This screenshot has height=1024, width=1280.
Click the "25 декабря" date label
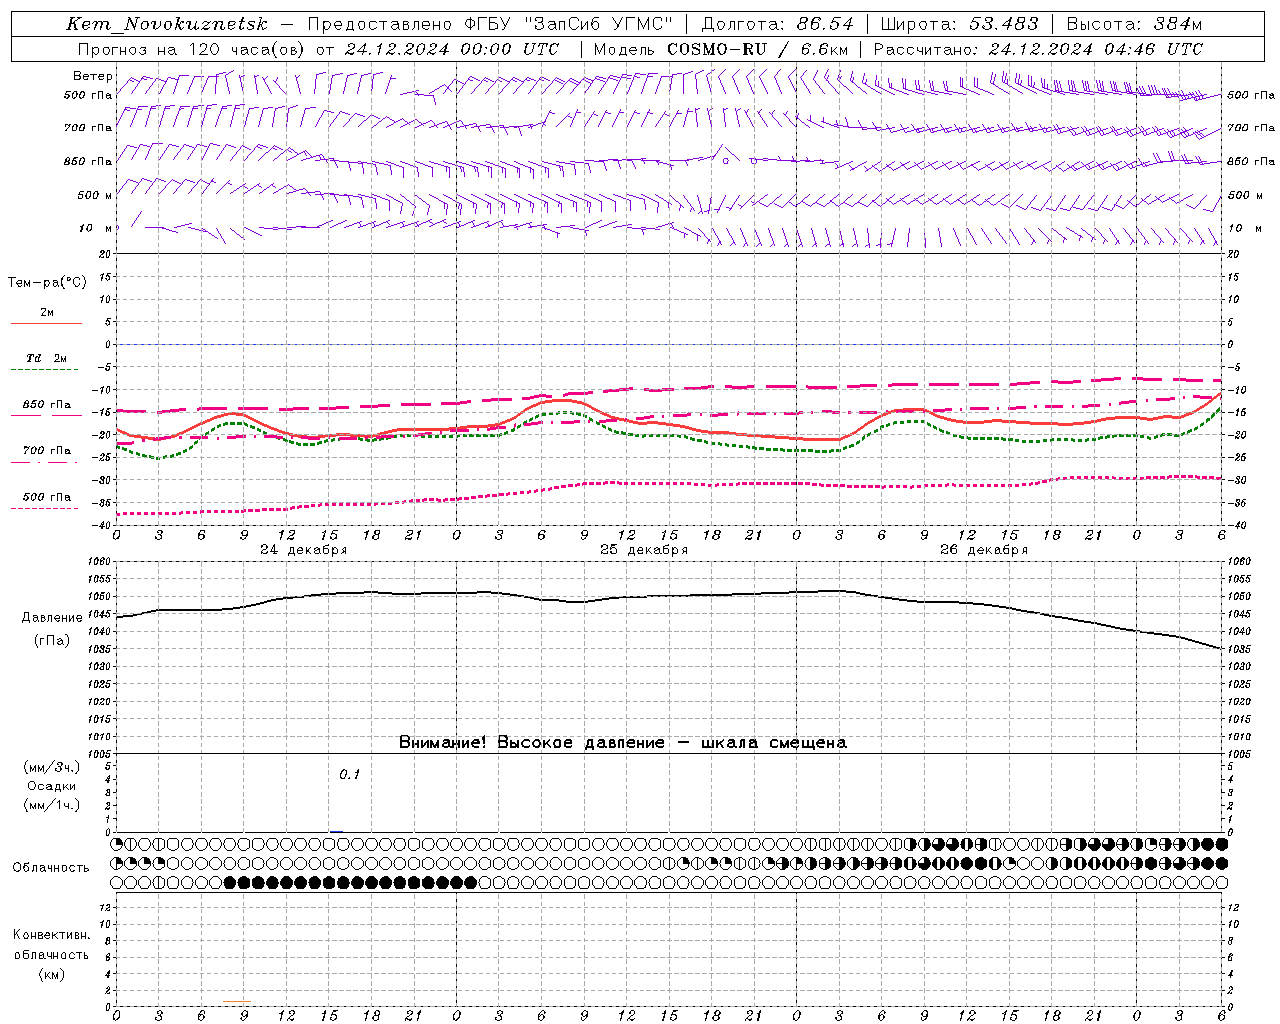[x=643, y=550]
